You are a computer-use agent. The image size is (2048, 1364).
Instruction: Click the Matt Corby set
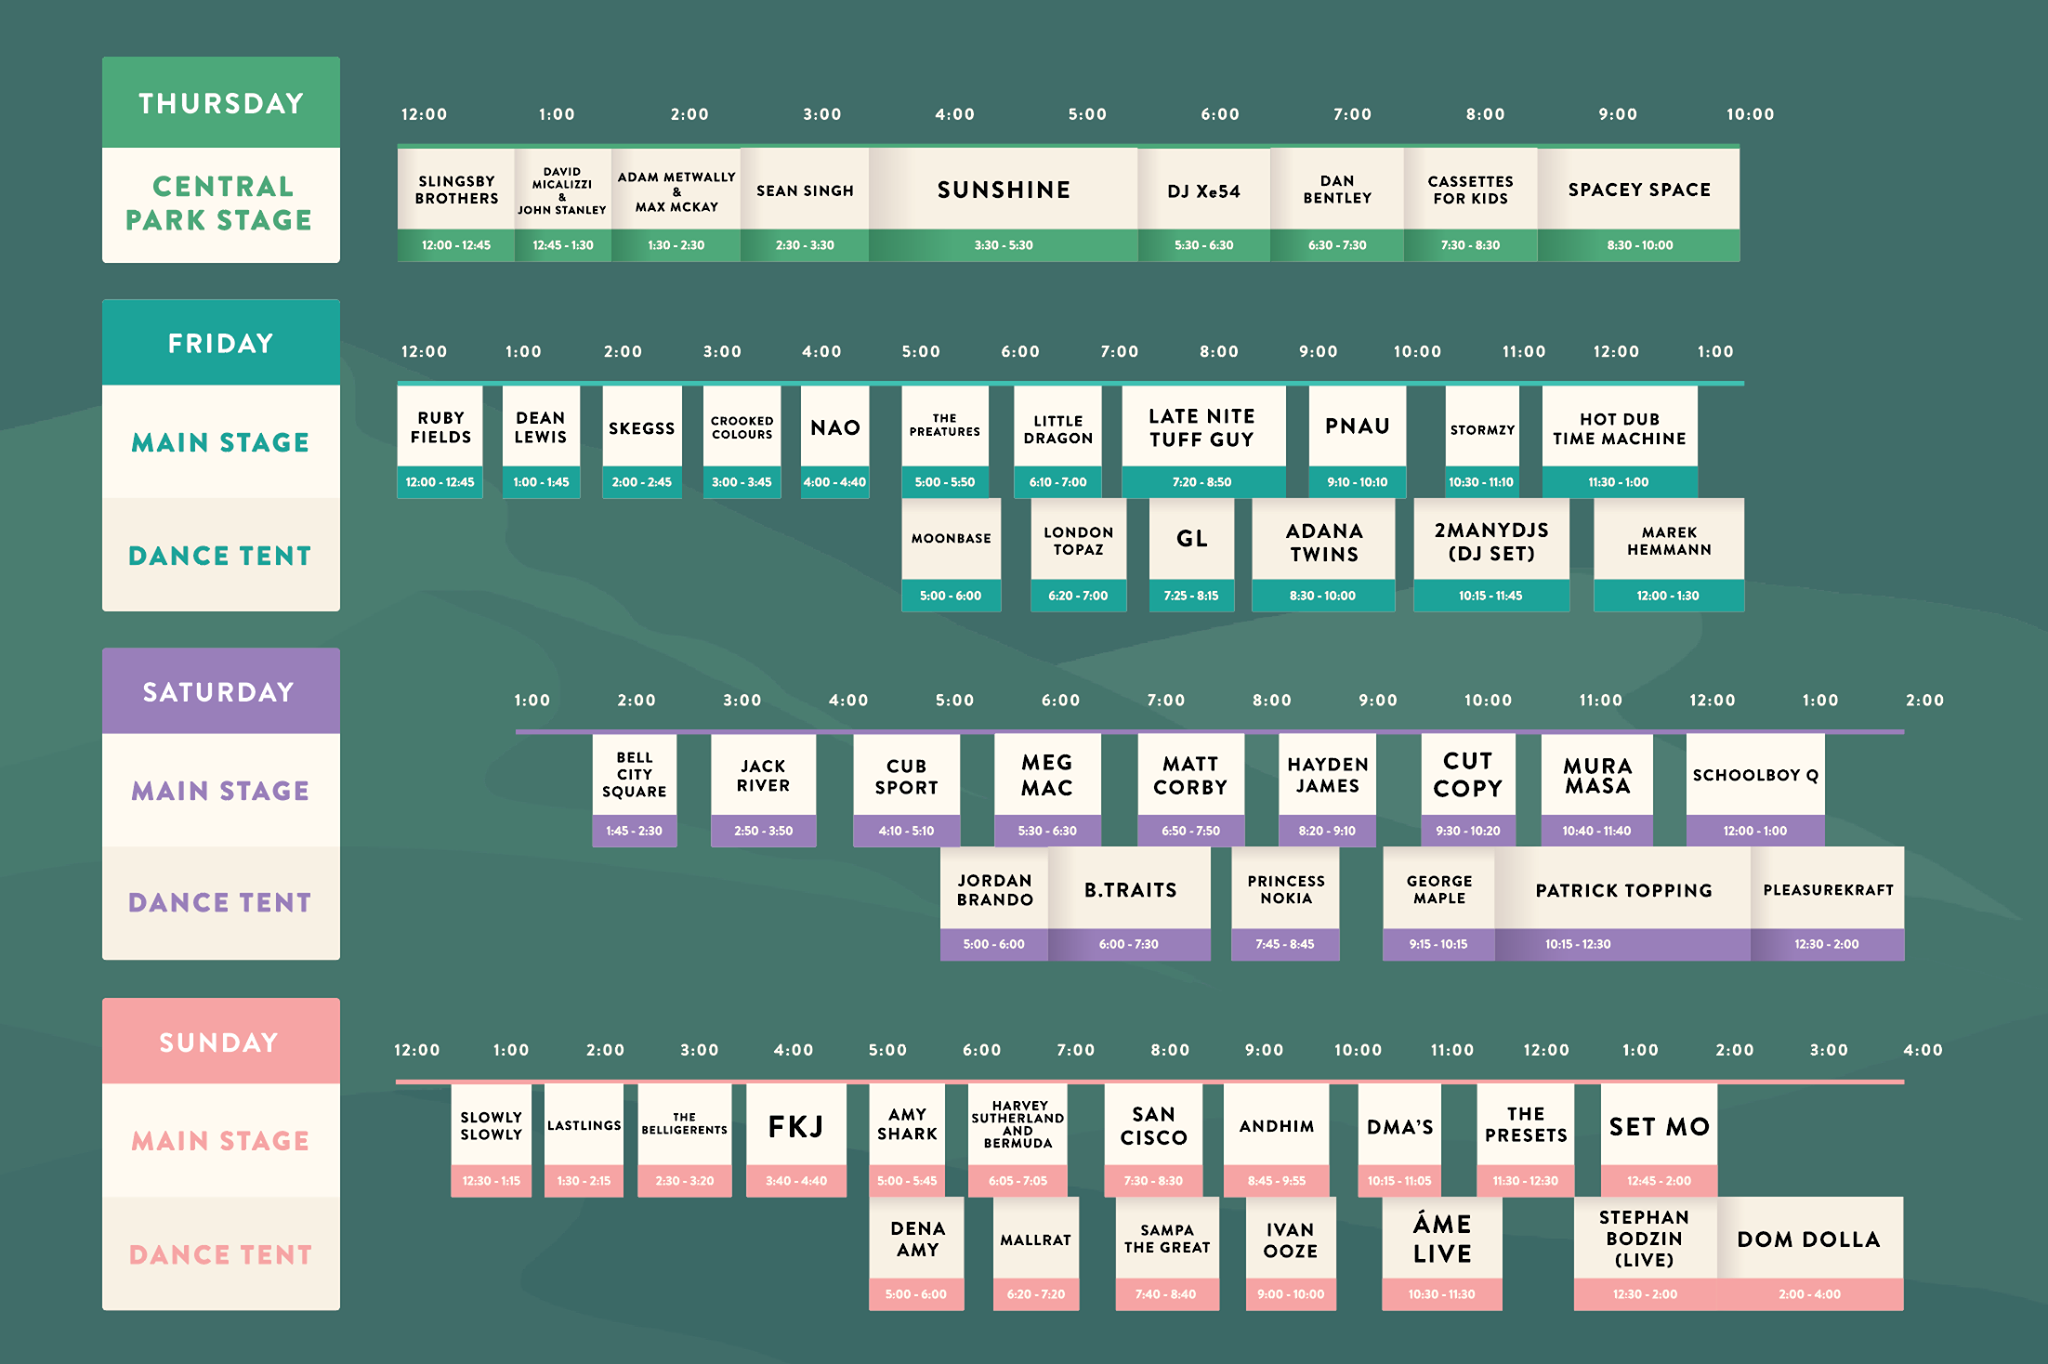pos(1190,790)
